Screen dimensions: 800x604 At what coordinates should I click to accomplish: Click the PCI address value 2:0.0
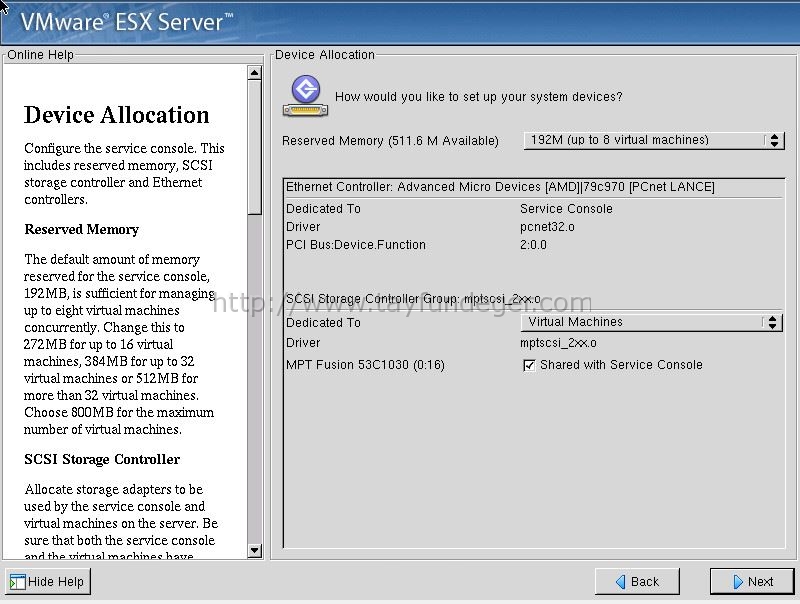[533, 245]
